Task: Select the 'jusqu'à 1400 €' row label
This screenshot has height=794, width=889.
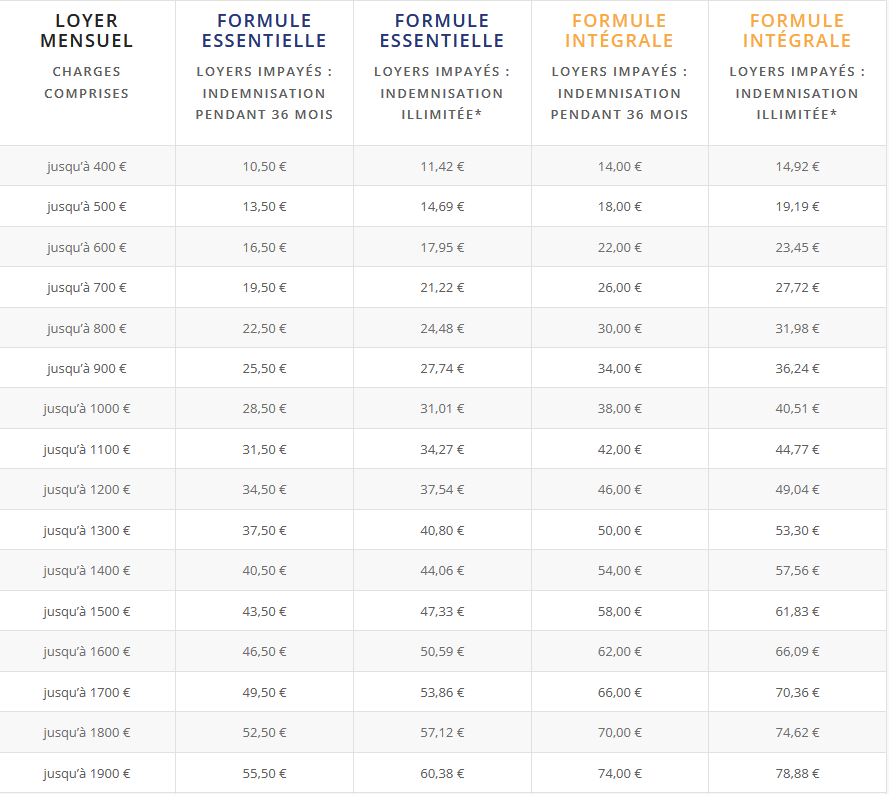Action: [x=87, y=571]
